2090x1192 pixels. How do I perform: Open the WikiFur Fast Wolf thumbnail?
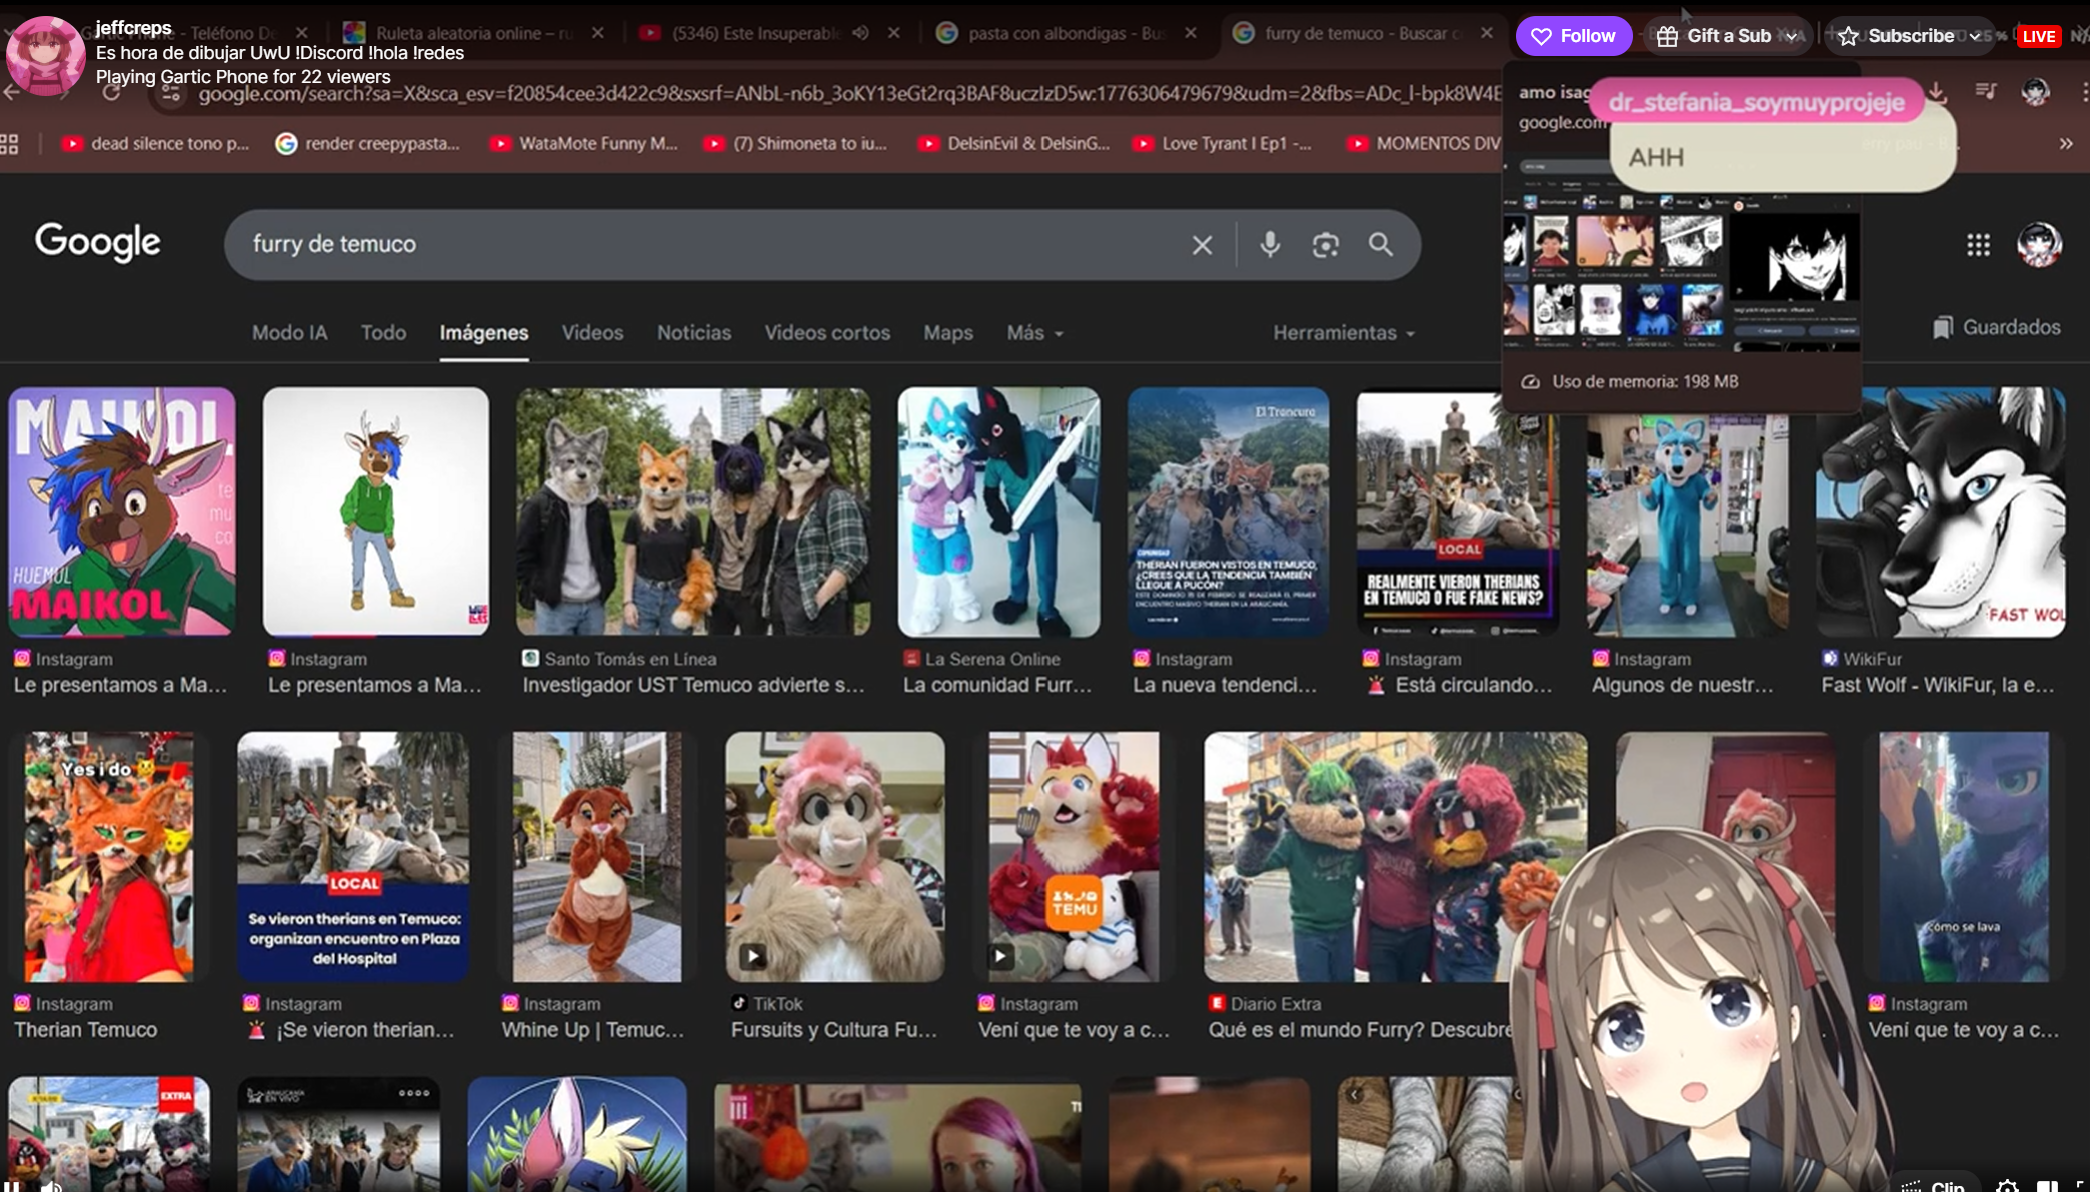pos(1940,512)
